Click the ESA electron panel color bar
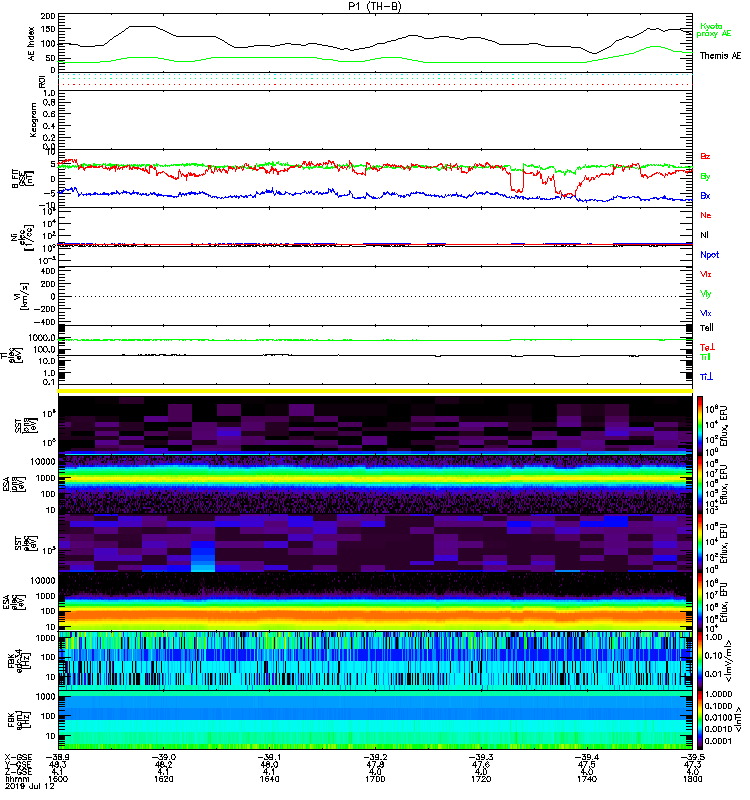Image resolution: width=750 pixels, height=800 pixels. pyautogui.click(x=700, y=602)
